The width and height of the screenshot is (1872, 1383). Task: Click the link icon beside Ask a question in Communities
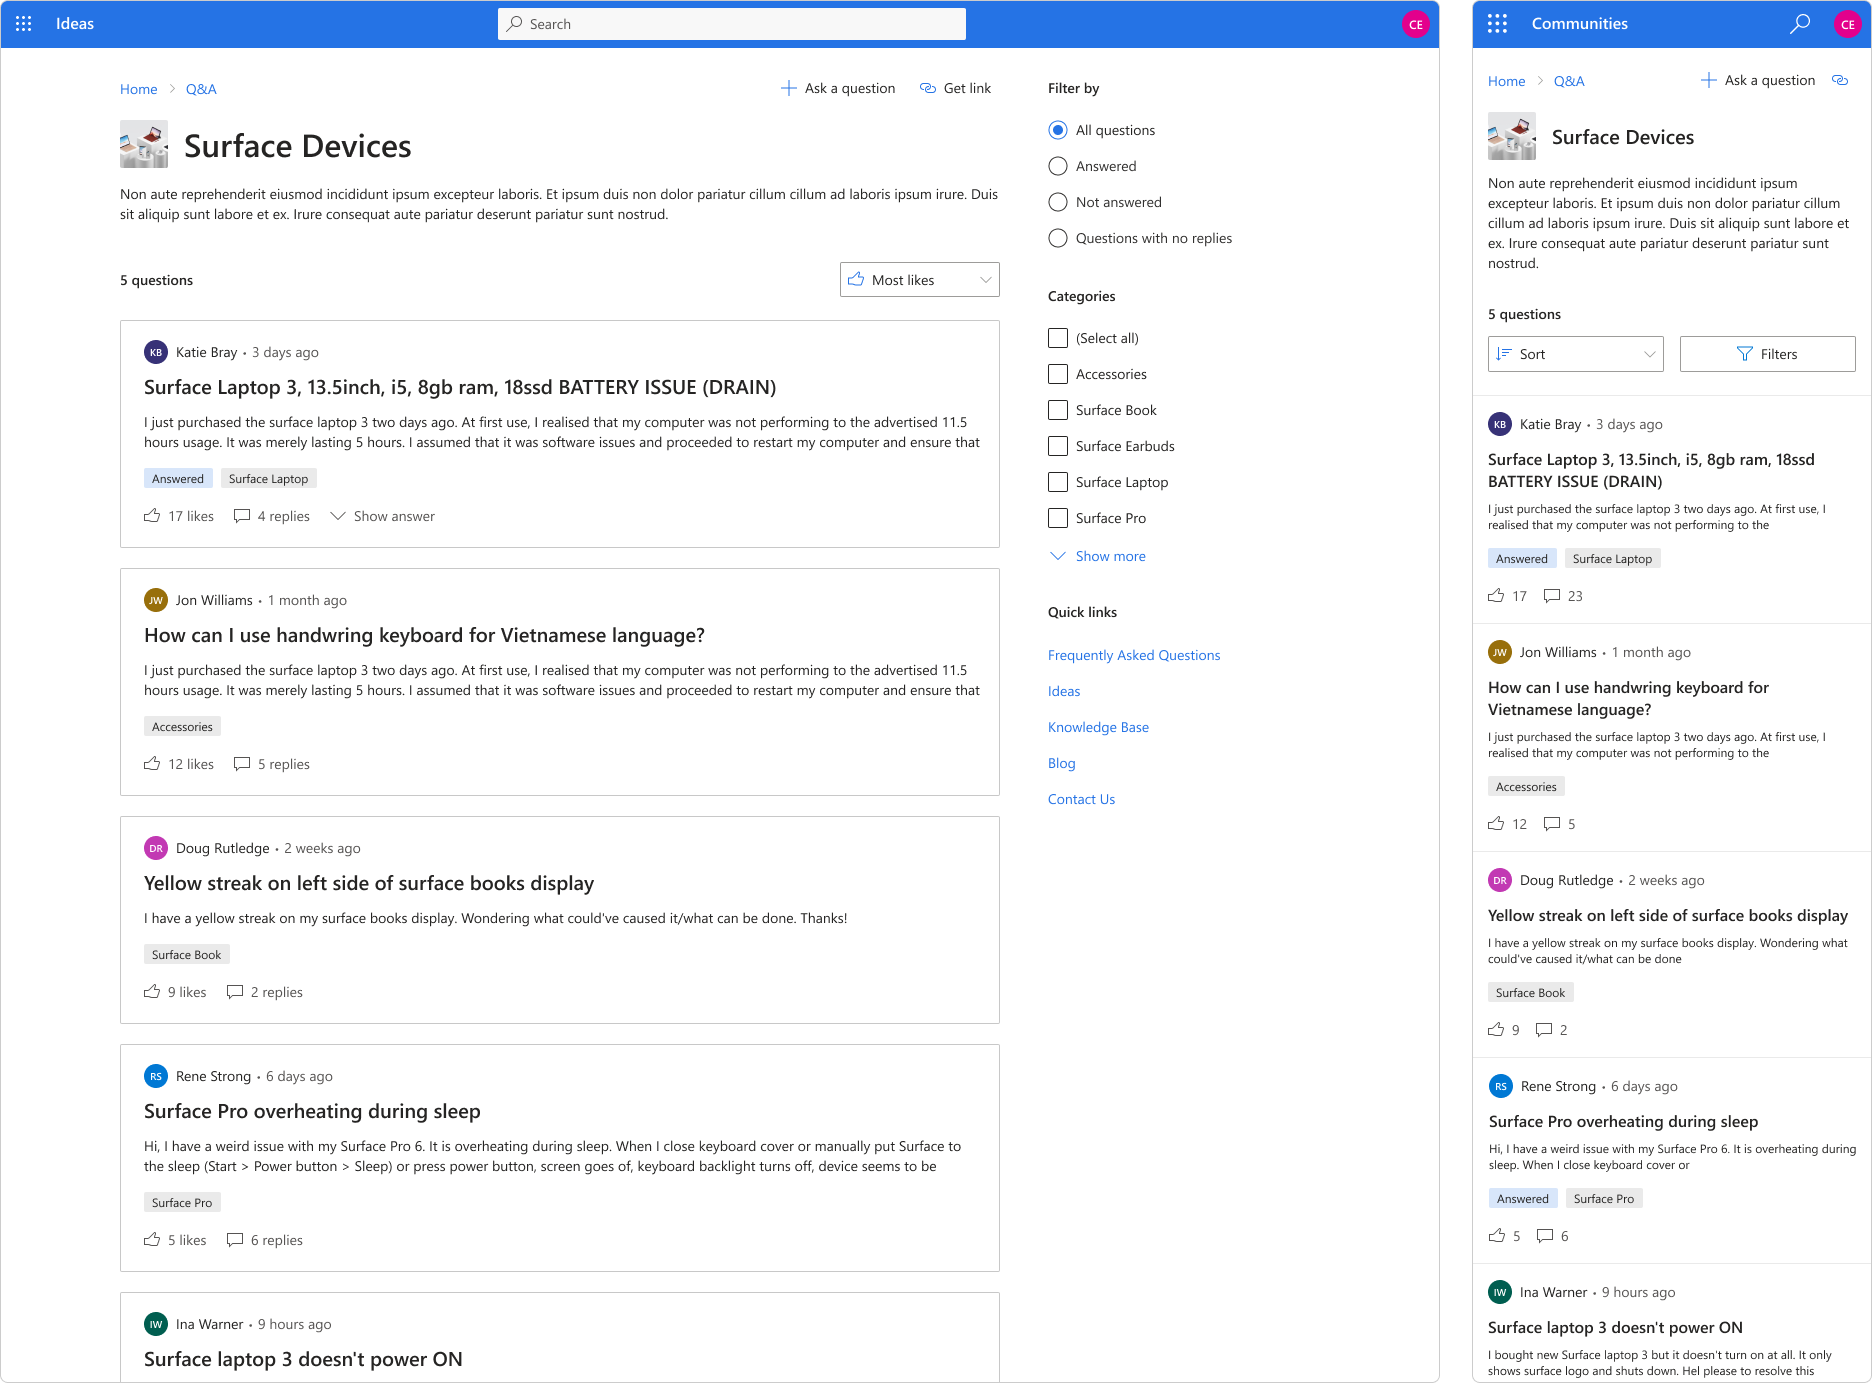(x=1840, y=80)
